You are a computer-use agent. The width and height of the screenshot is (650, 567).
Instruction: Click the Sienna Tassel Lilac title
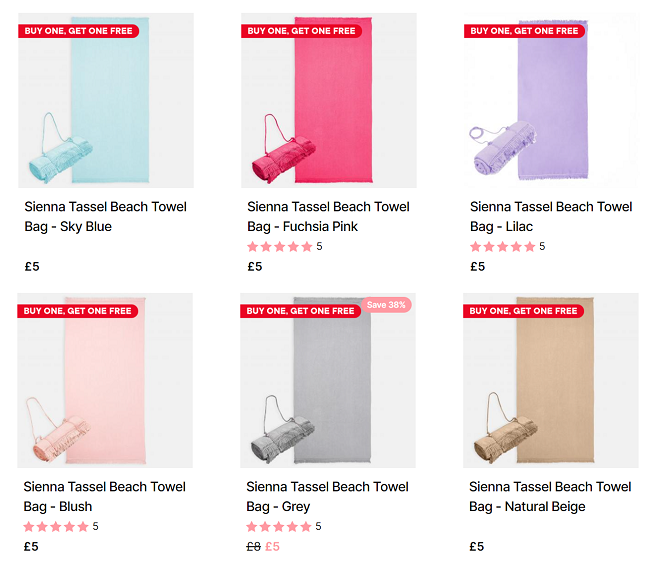pos(551,217)
